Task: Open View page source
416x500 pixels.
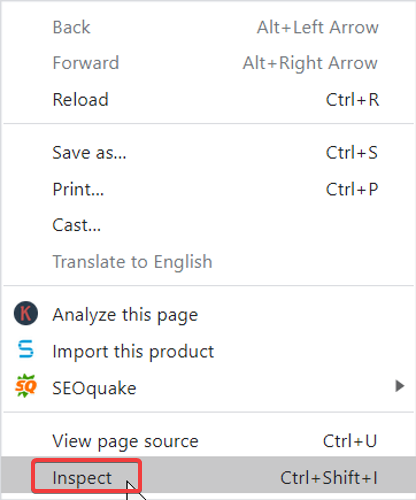Action: pos(125,442)
